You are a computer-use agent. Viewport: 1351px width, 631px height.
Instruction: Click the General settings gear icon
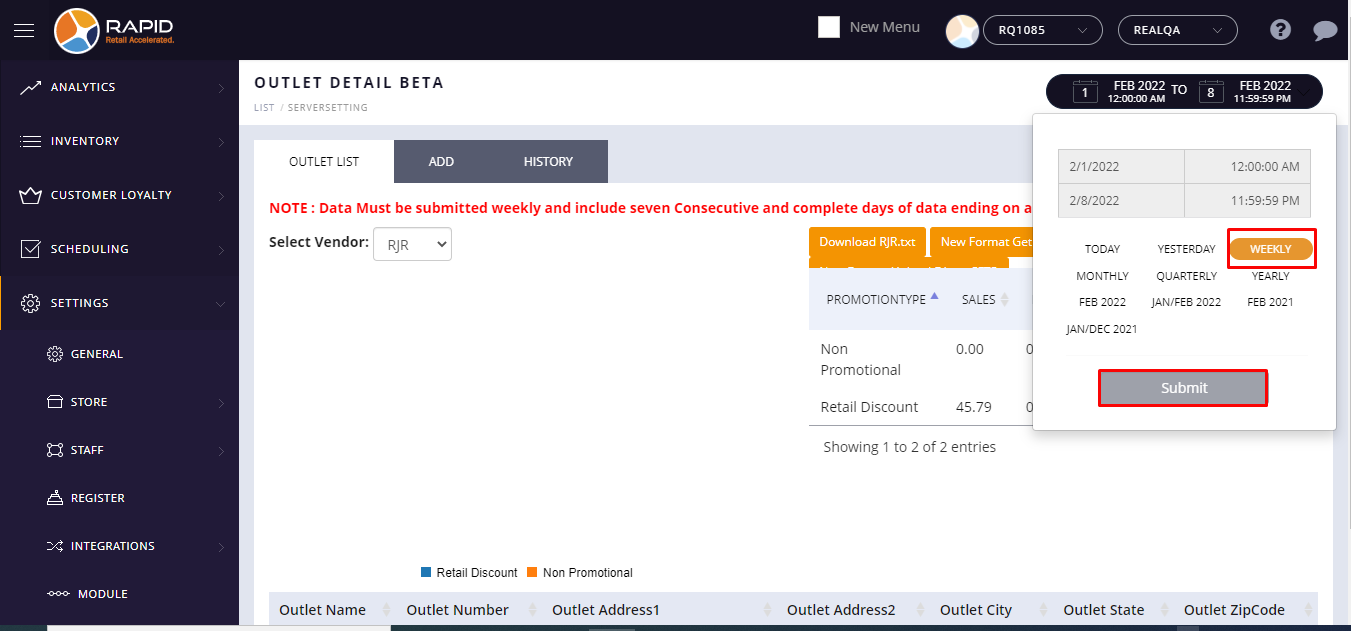coord(54,354)
